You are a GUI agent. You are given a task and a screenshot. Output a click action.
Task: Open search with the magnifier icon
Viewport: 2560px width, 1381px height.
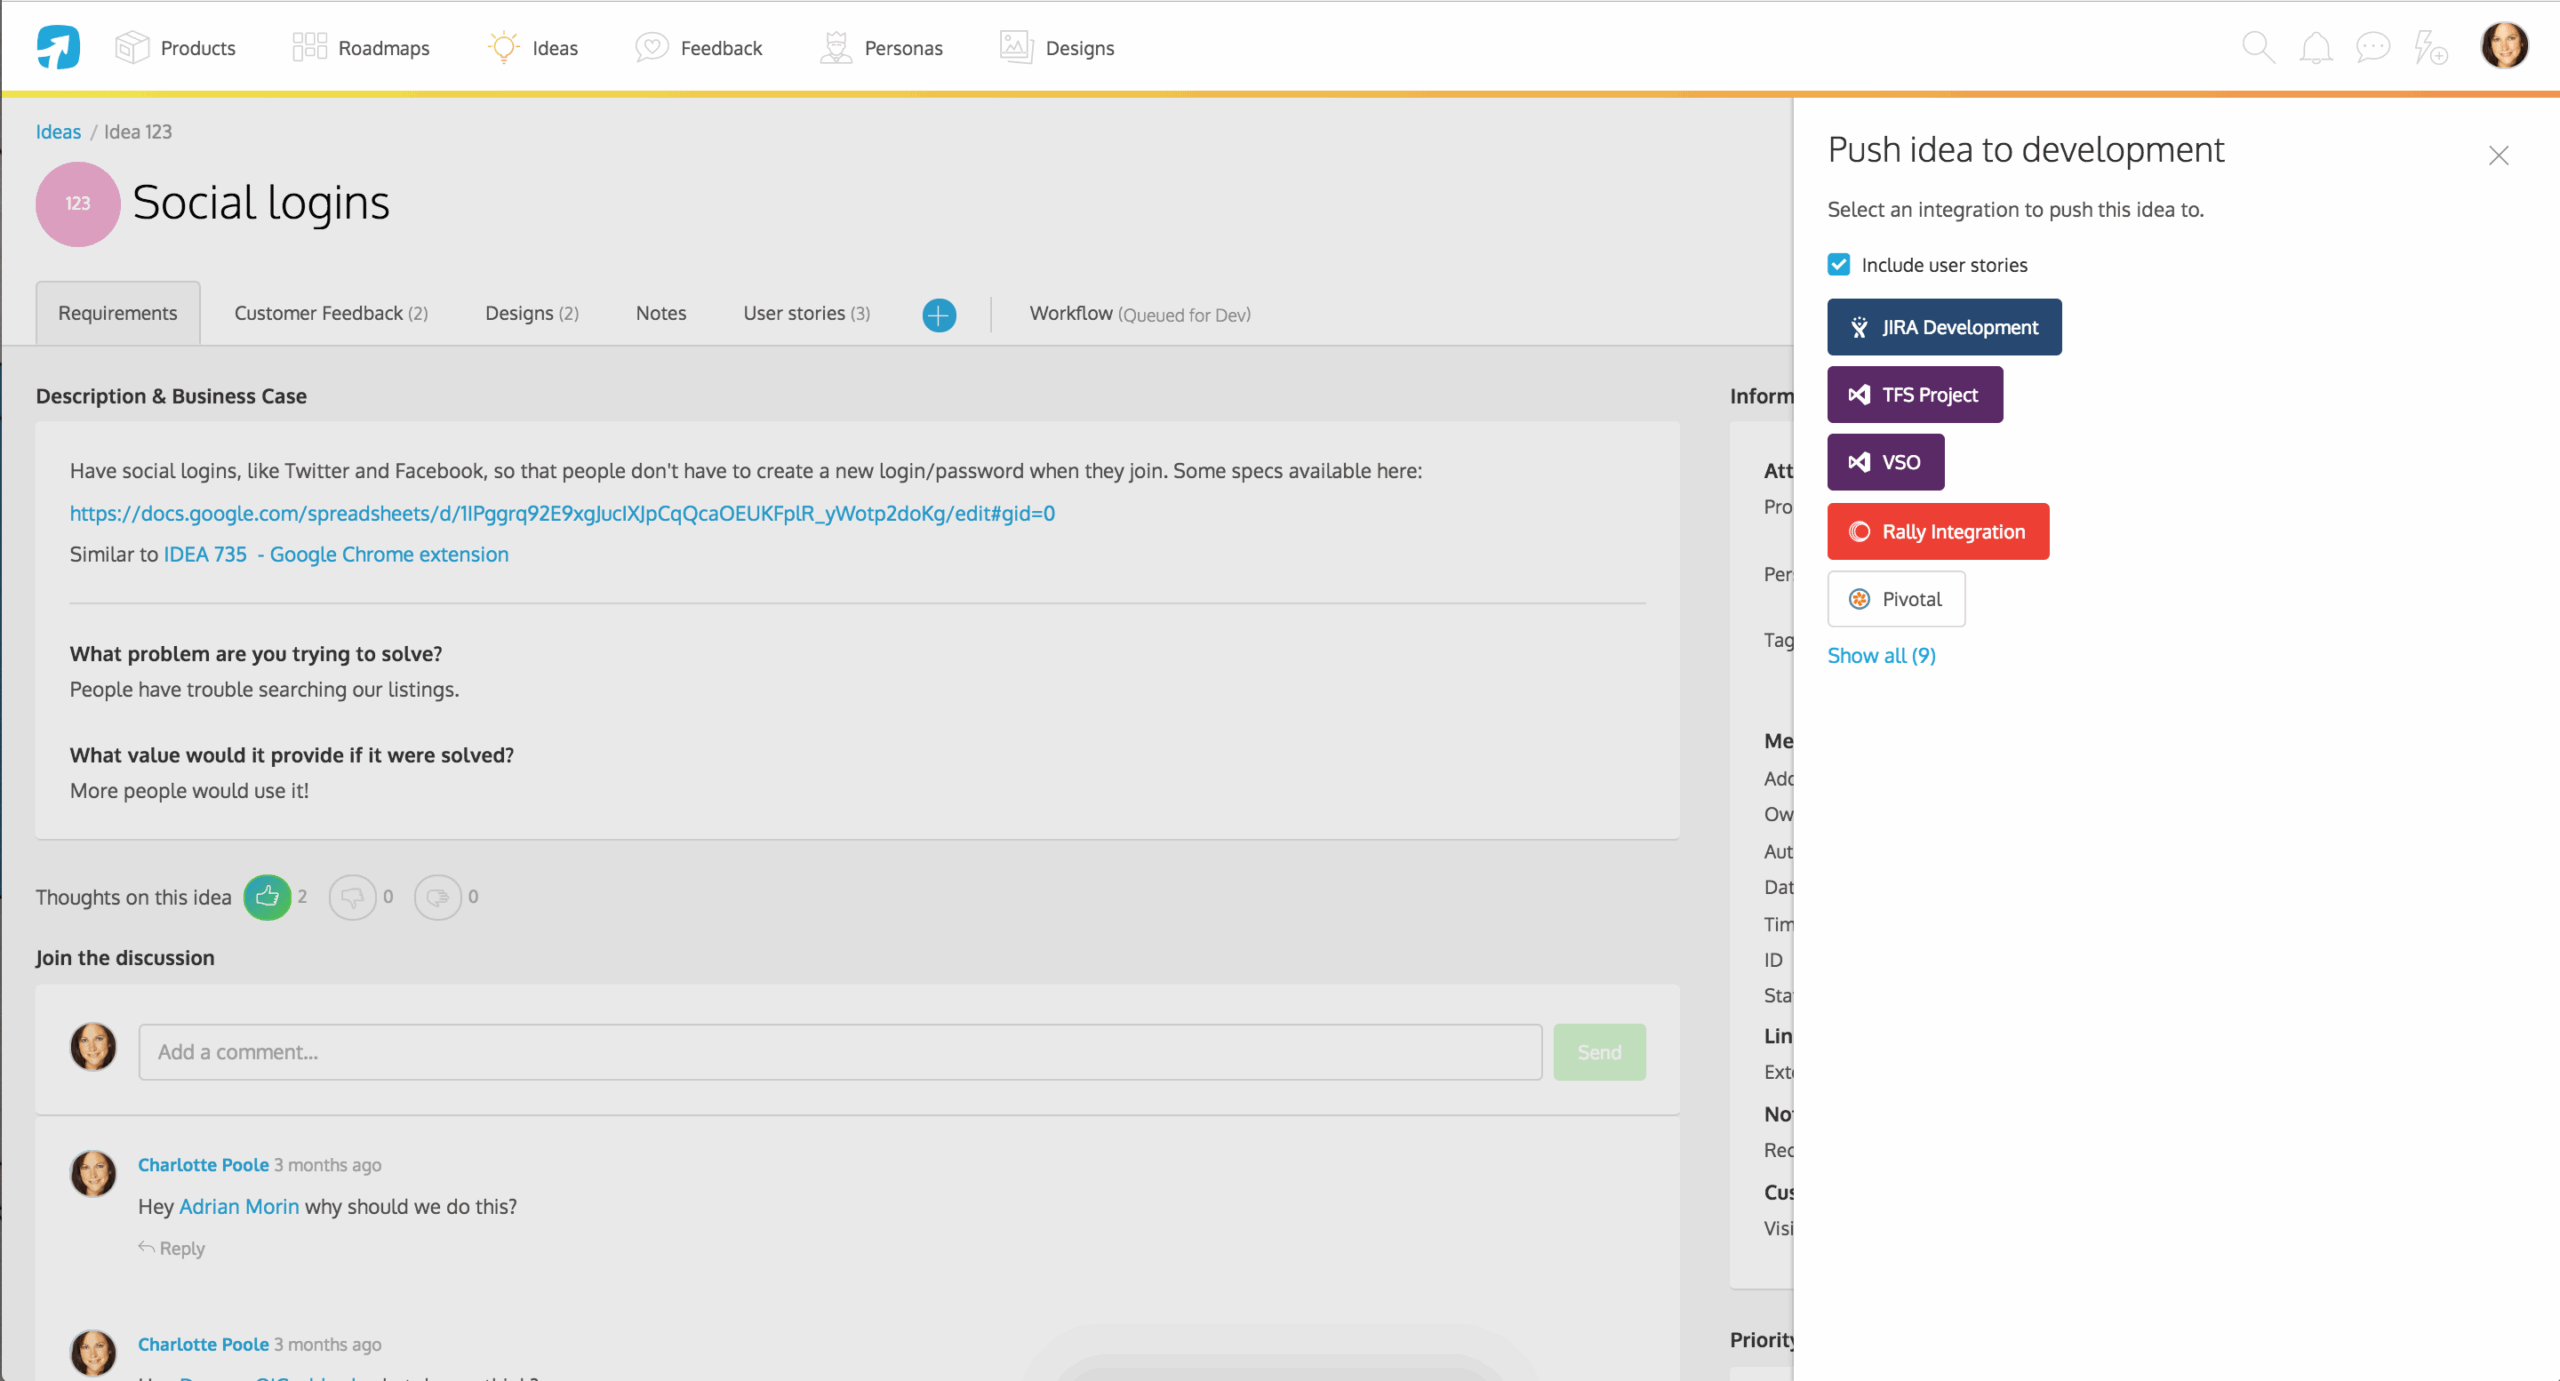click(x=2258, y=47)
